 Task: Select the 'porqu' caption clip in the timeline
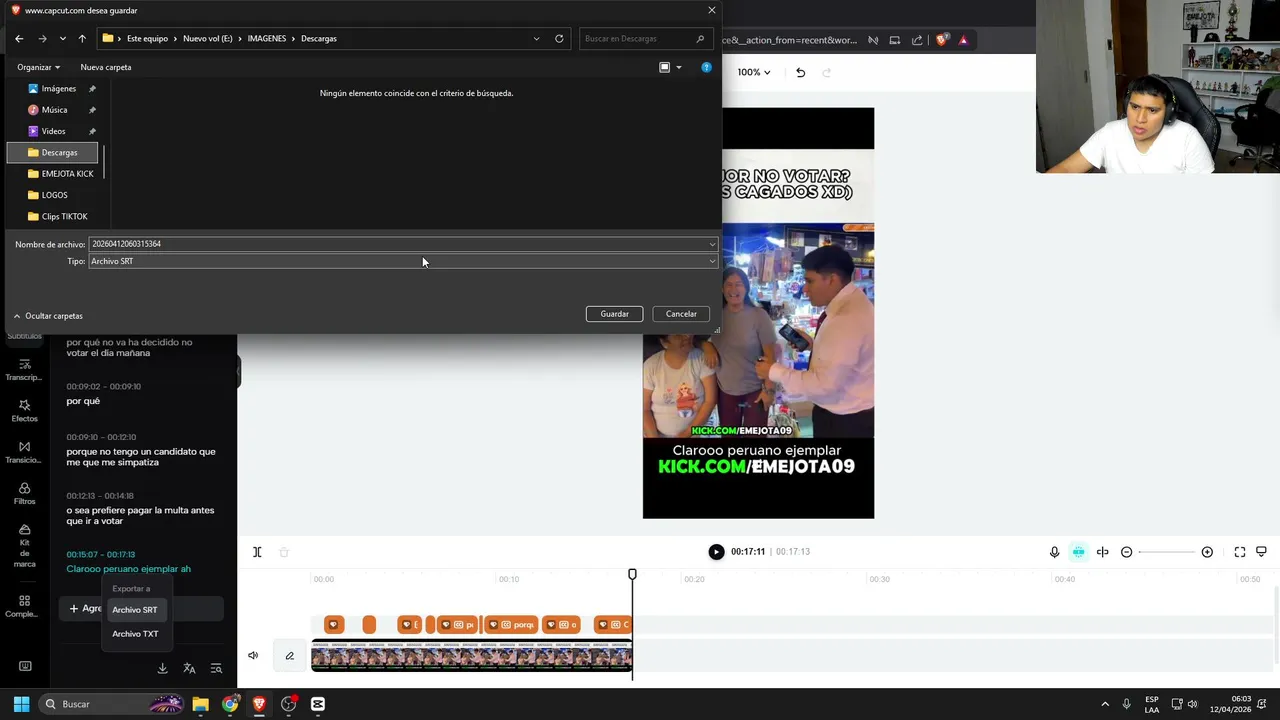point(512,625)
